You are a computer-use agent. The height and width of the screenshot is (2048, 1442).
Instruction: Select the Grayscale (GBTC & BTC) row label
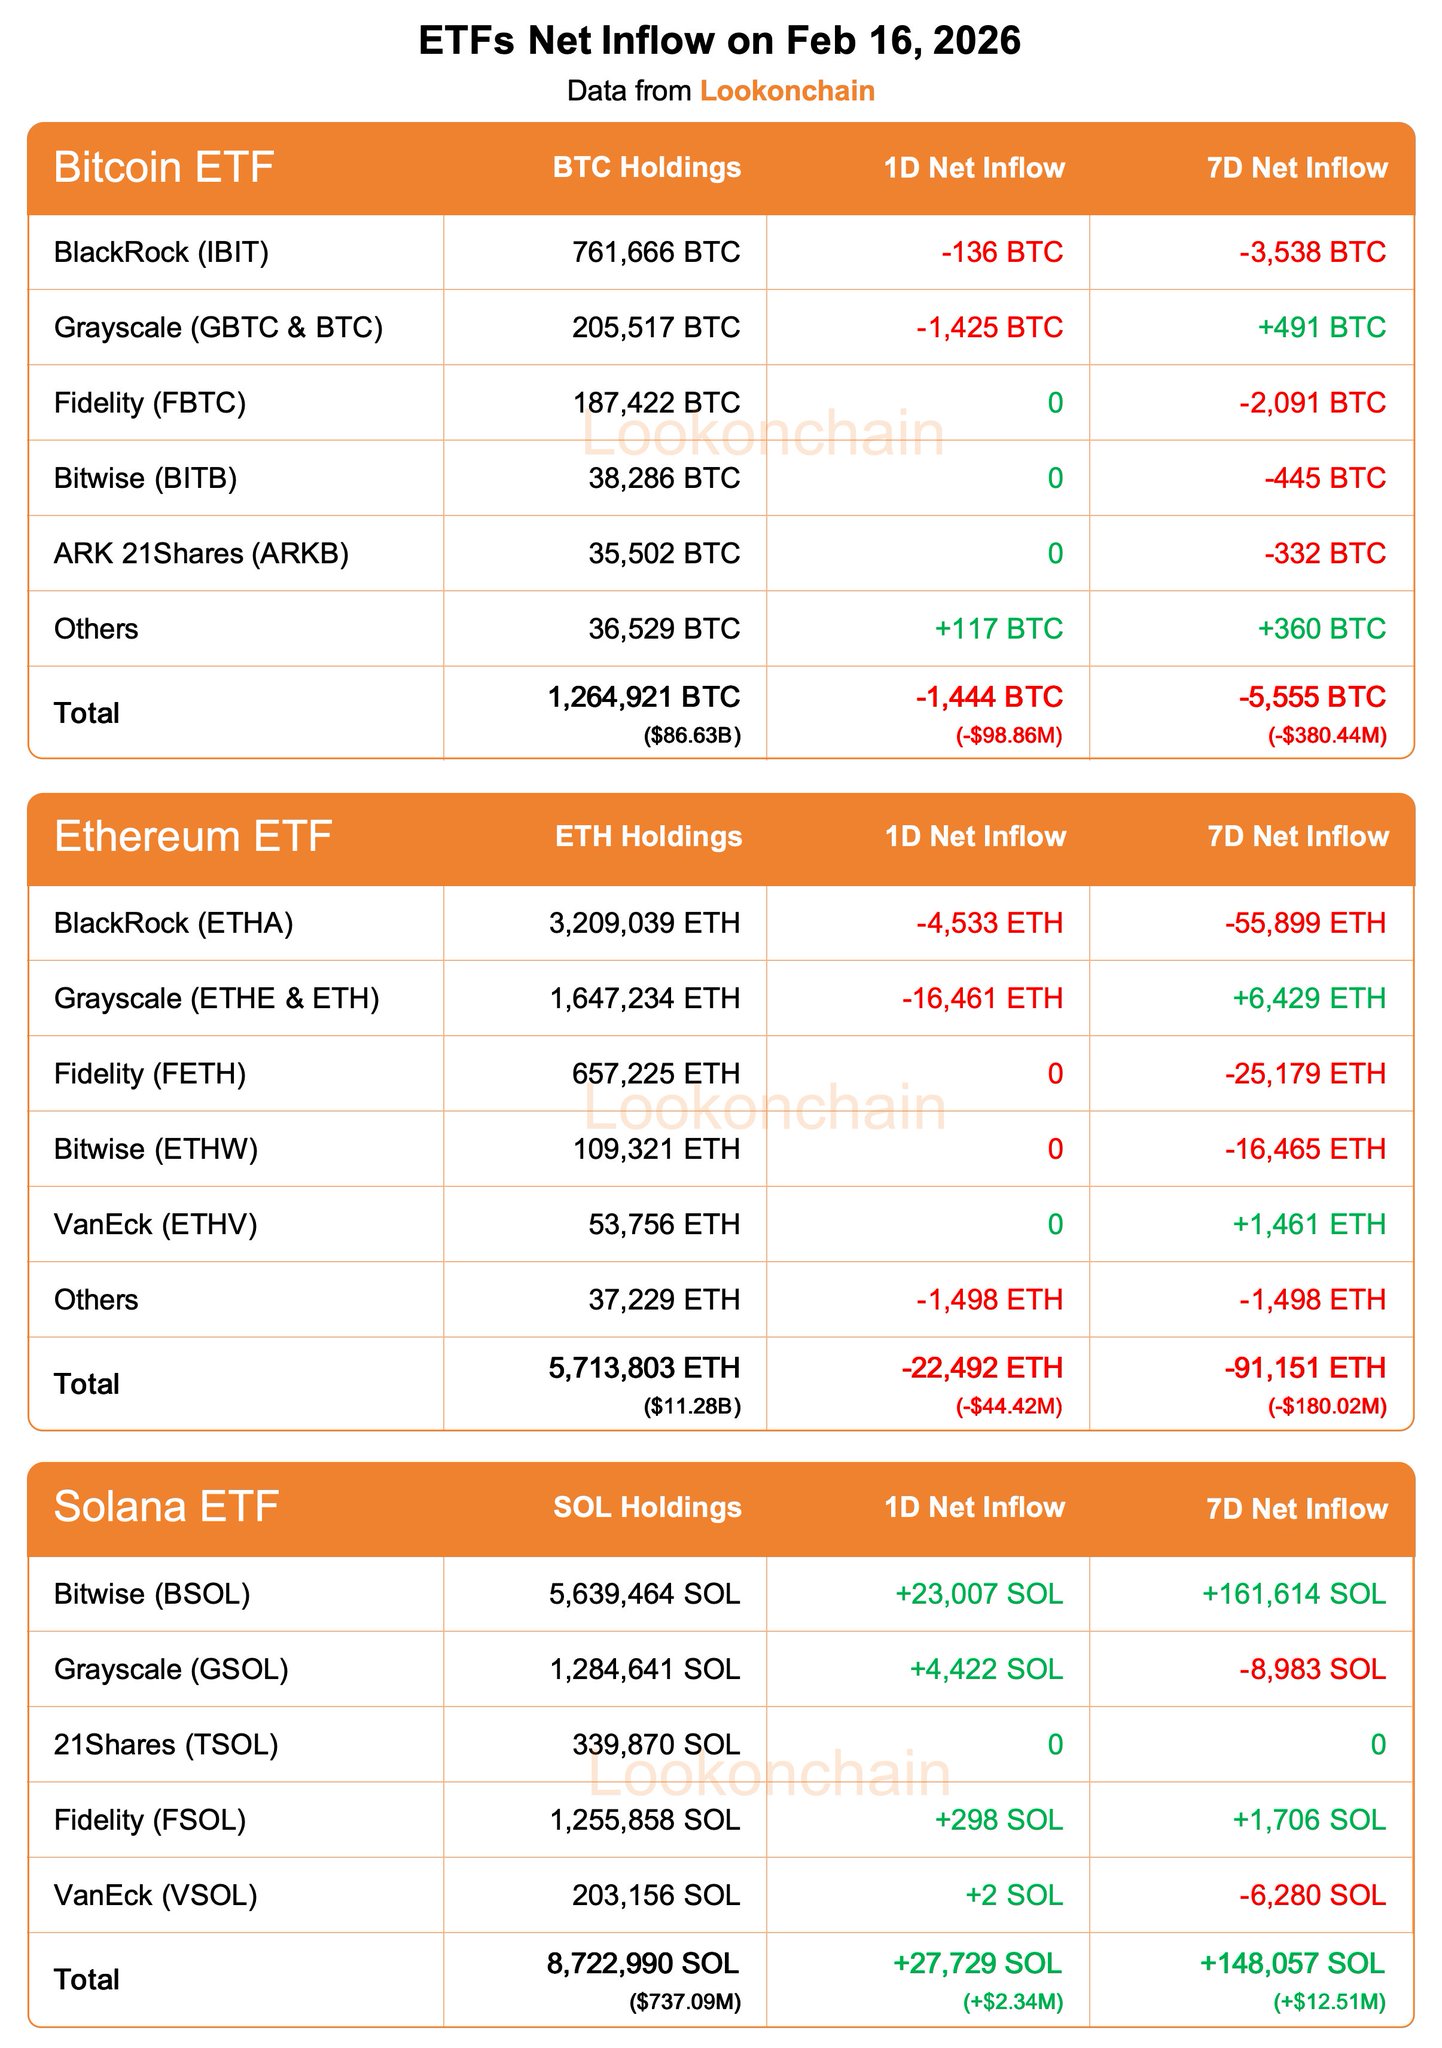pos(218,327)
